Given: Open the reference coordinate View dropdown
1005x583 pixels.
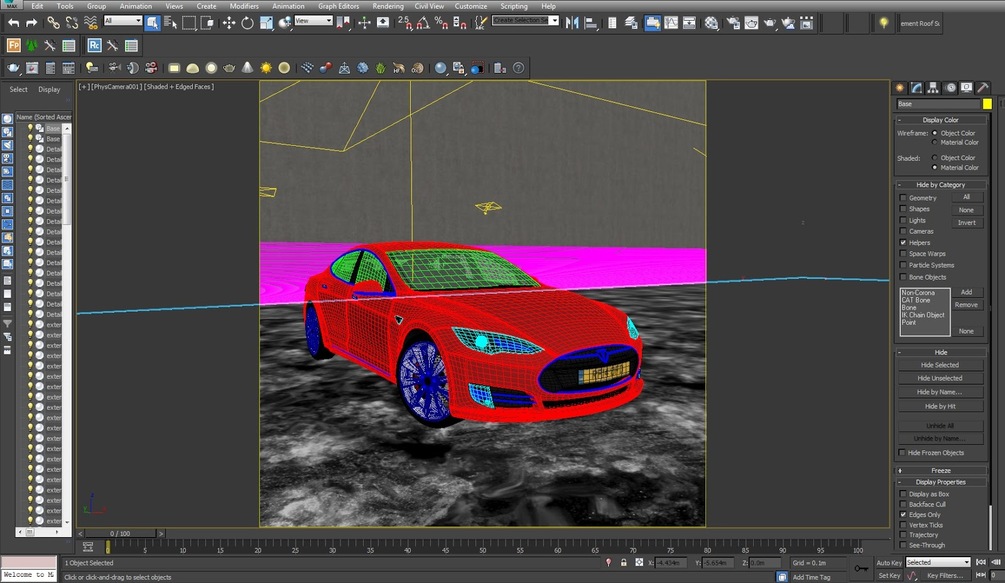Looking at the screenshot, I should pyautogui.click(x=313, y=21).
